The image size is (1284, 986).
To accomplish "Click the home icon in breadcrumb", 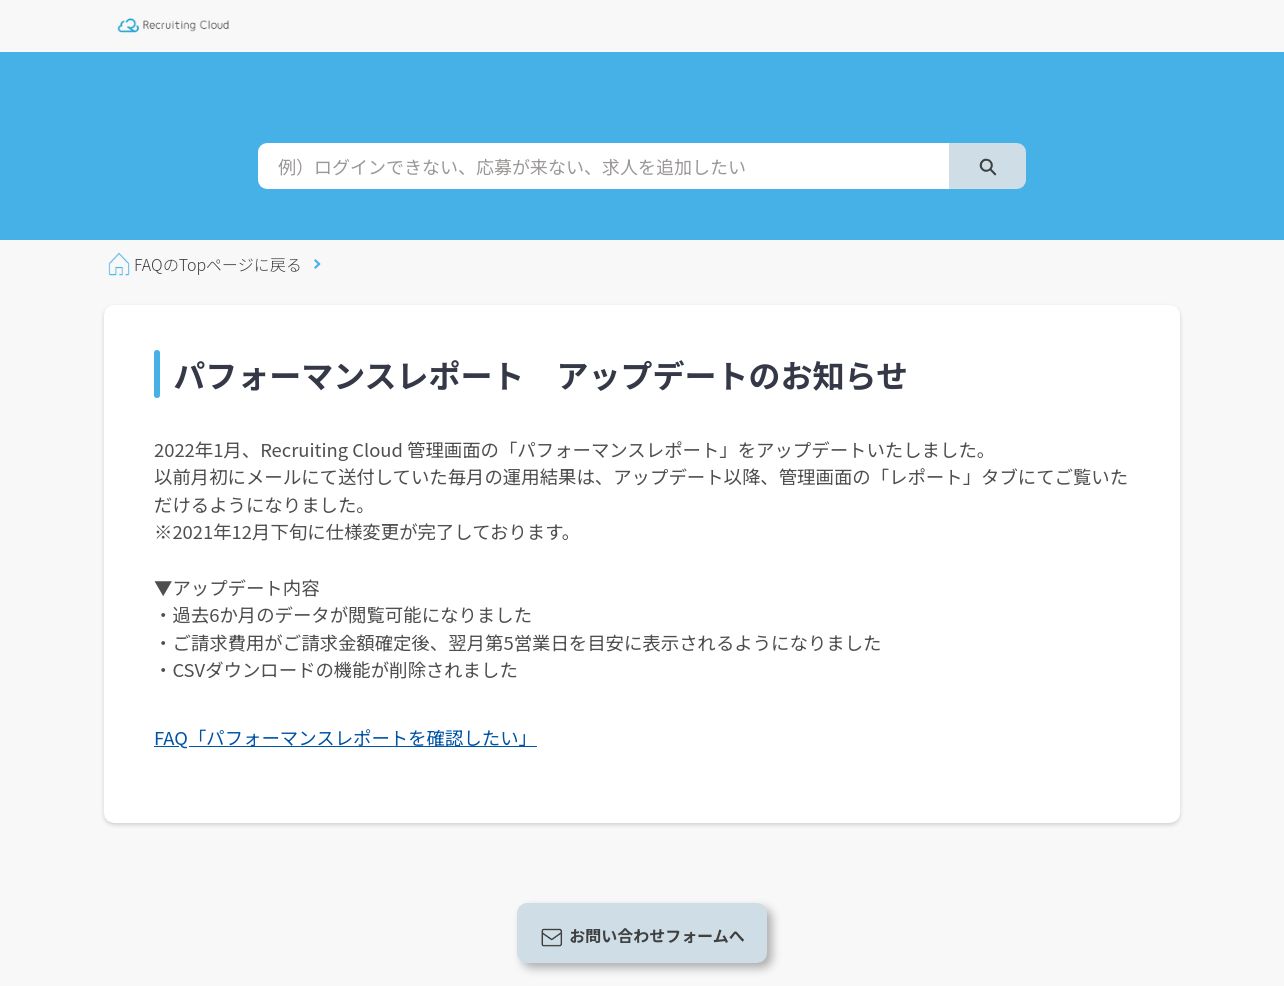I will coord(118,264).
